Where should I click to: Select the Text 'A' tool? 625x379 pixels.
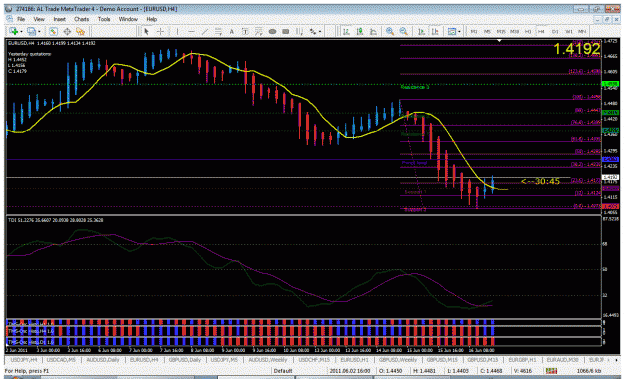click(x=231, y=31)
